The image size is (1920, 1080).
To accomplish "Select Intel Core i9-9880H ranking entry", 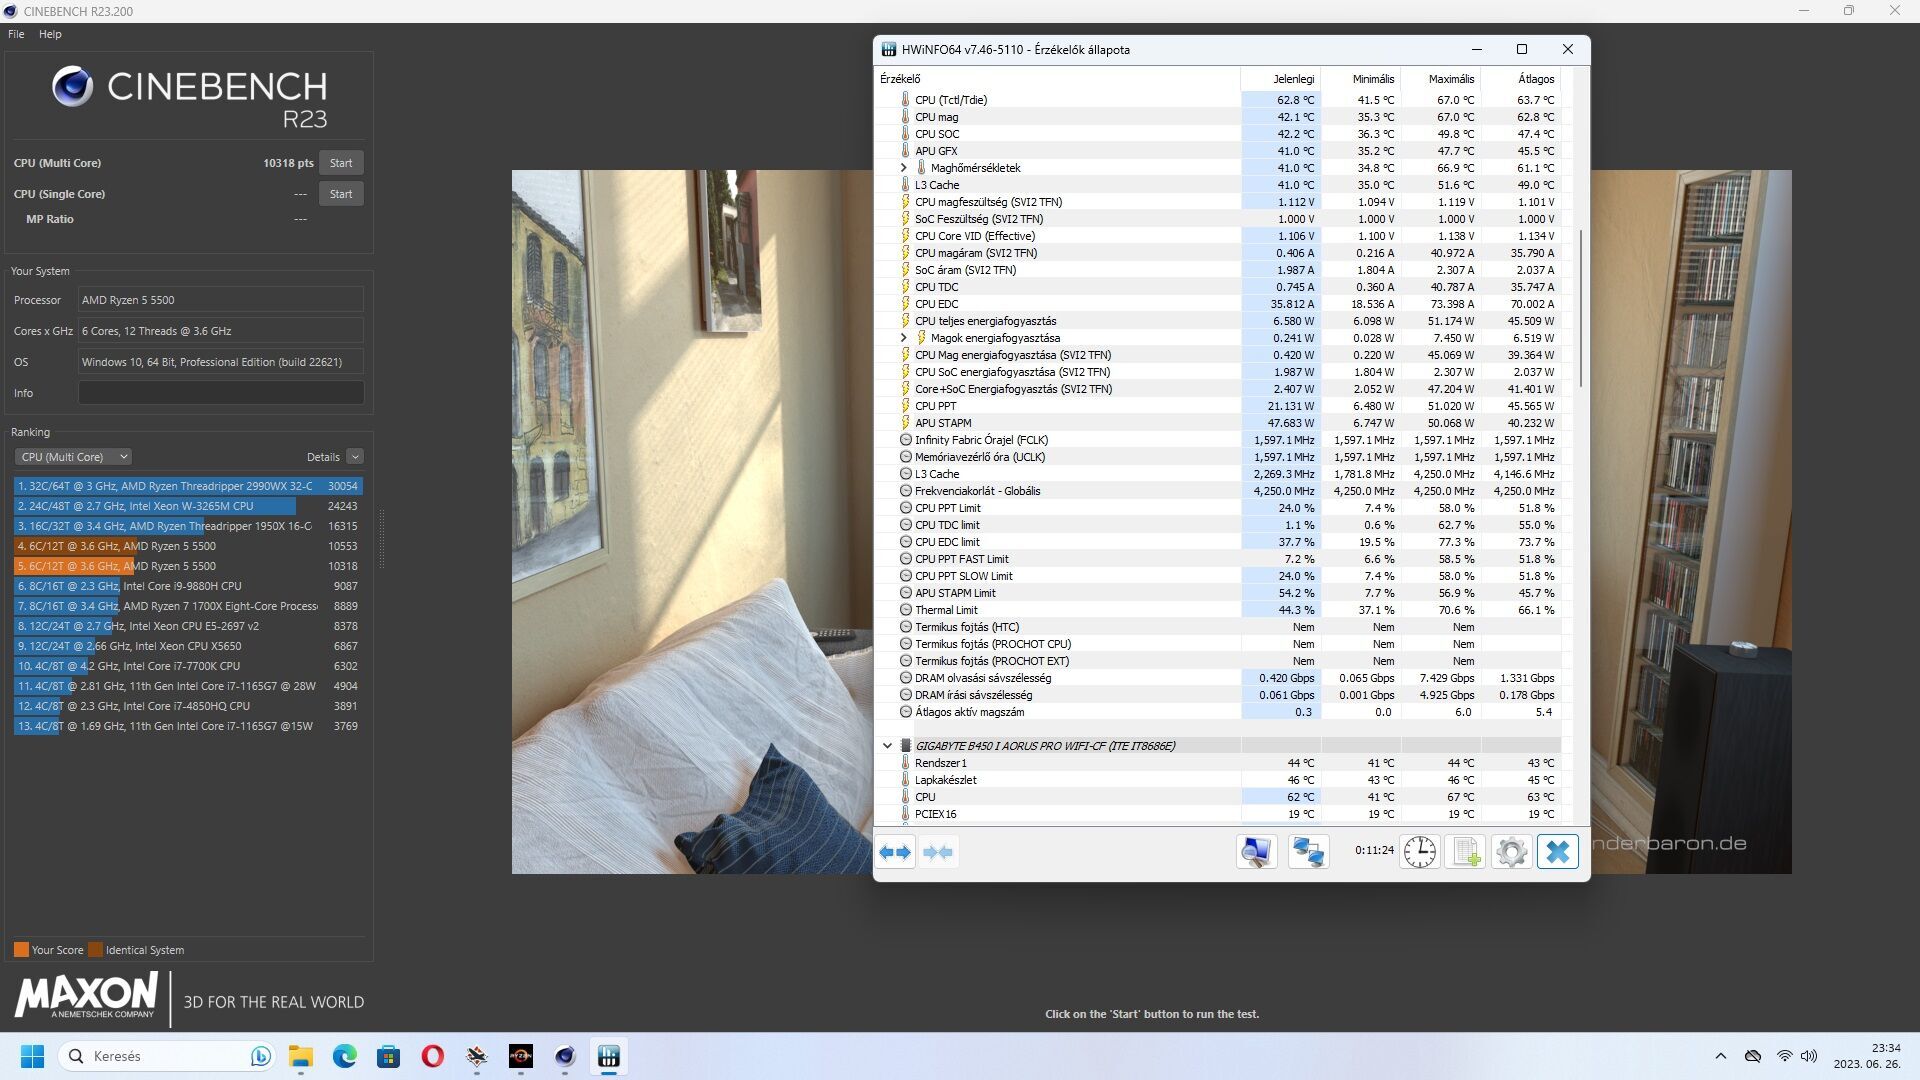I will click(188, 586).
